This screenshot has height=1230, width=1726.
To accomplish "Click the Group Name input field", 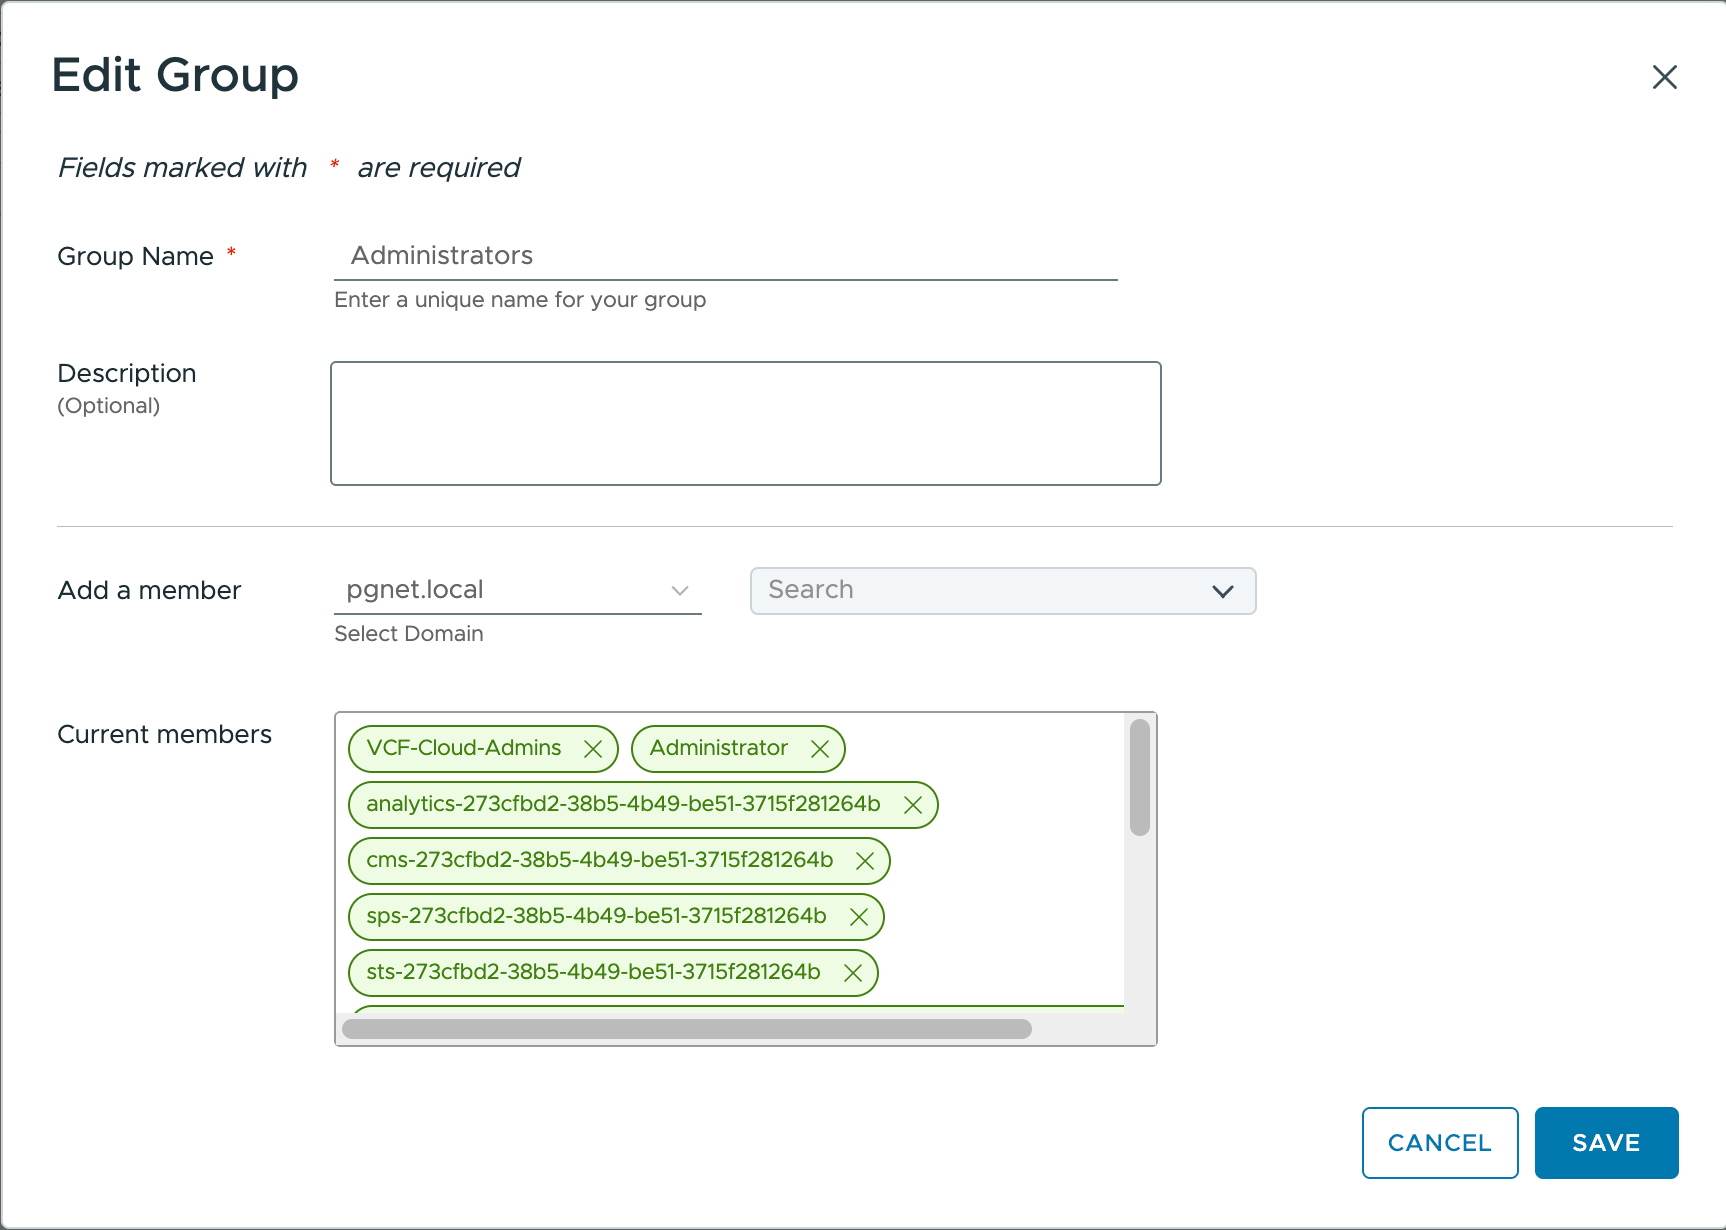I will (725, 256).
